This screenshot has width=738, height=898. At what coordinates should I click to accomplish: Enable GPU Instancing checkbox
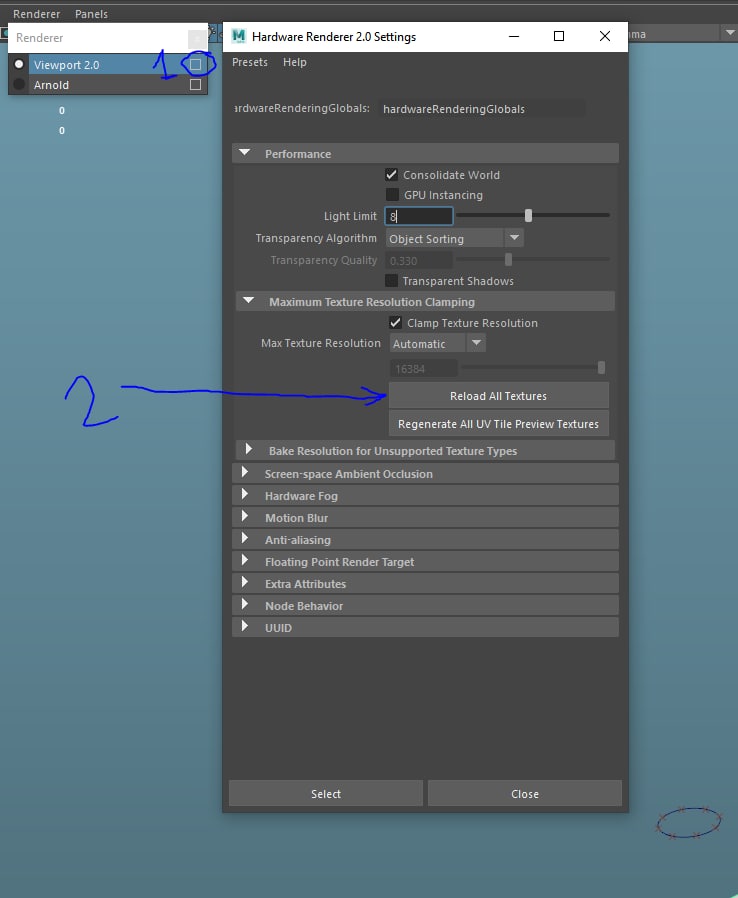[x=392, y=194]
